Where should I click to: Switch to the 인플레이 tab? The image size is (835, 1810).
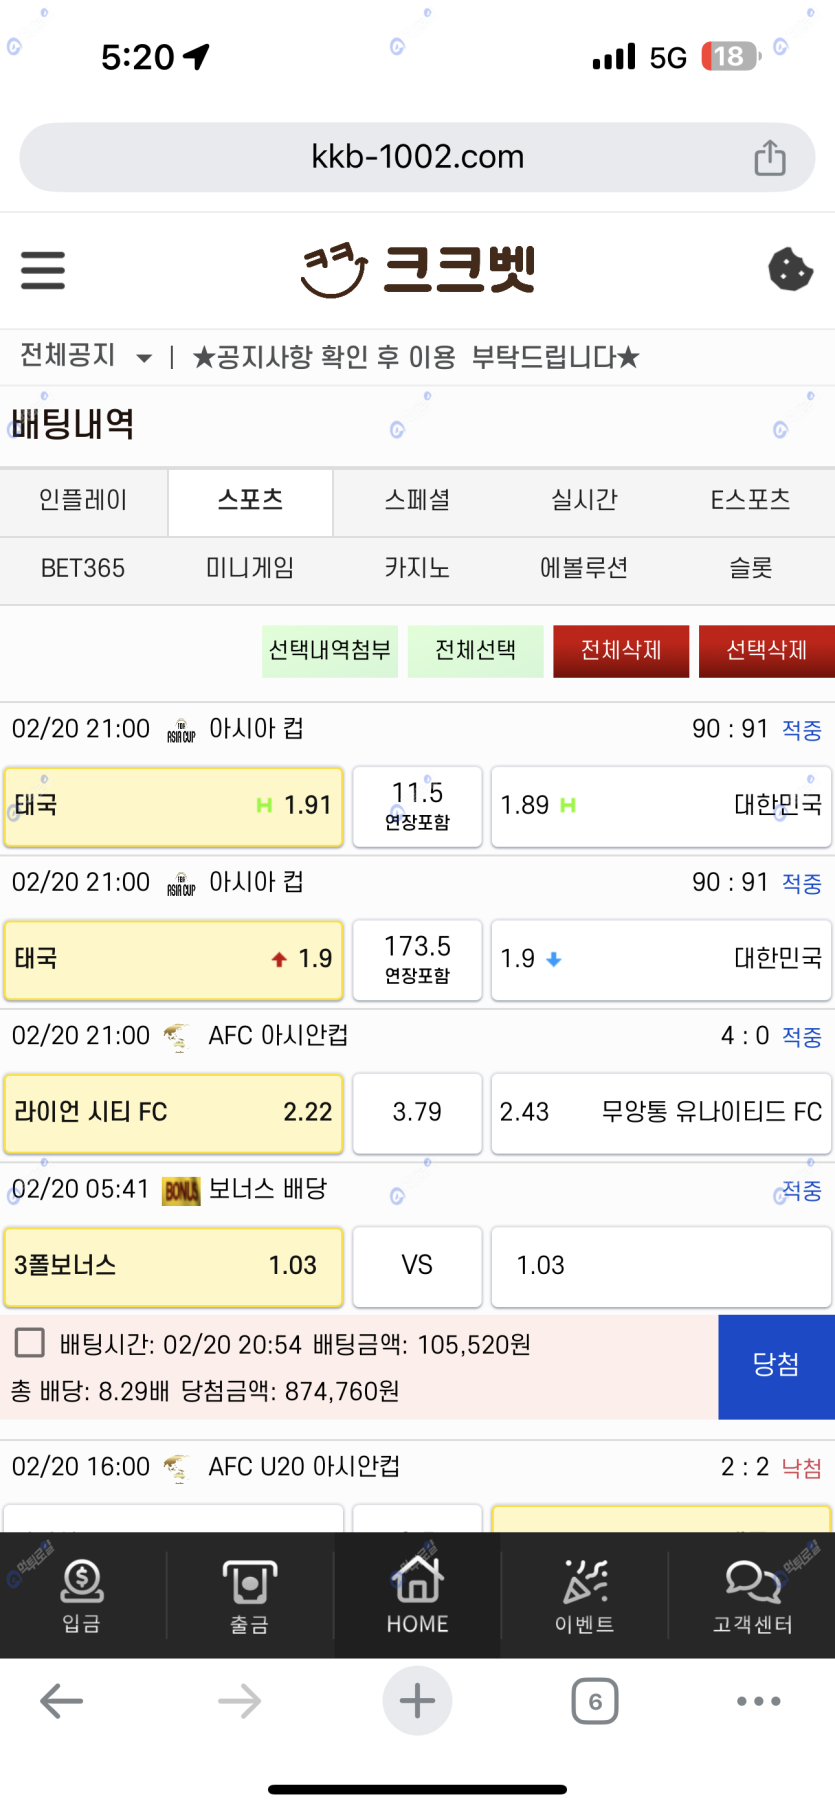coord(83,500)
